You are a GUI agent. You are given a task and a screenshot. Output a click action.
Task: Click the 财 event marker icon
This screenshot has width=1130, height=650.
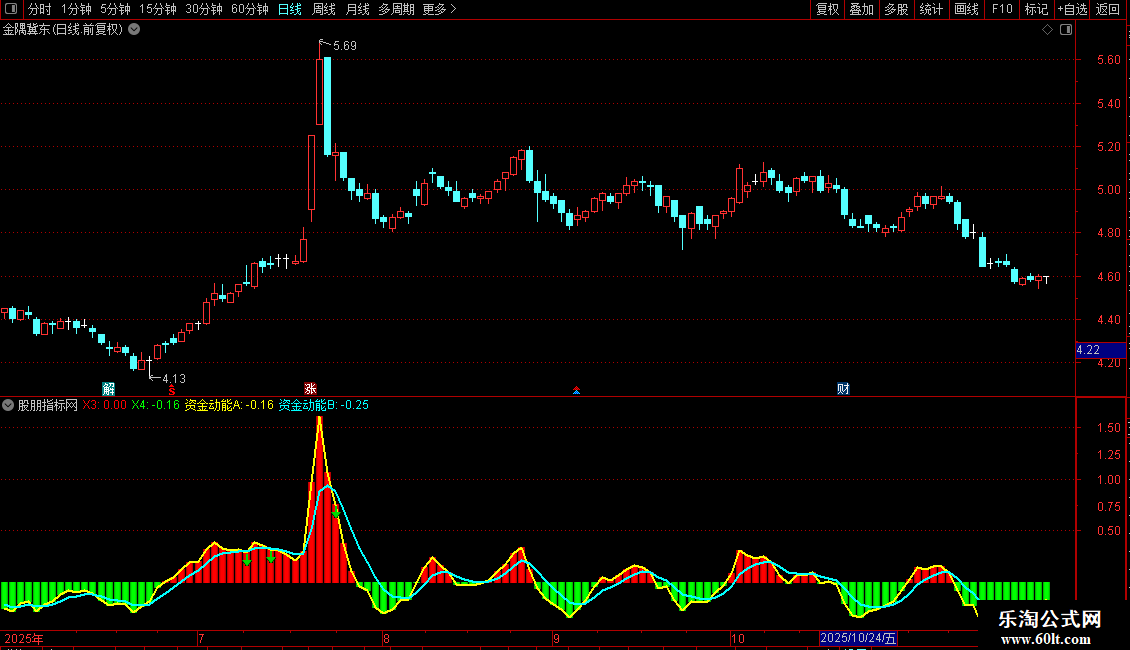(x=843, y=389)
